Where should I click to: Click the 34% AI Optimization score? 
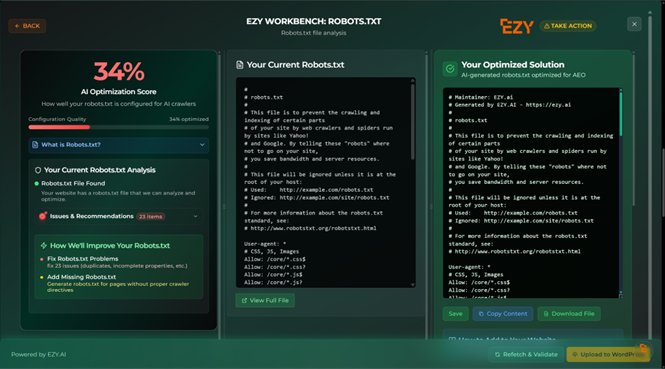click(119, 71)
